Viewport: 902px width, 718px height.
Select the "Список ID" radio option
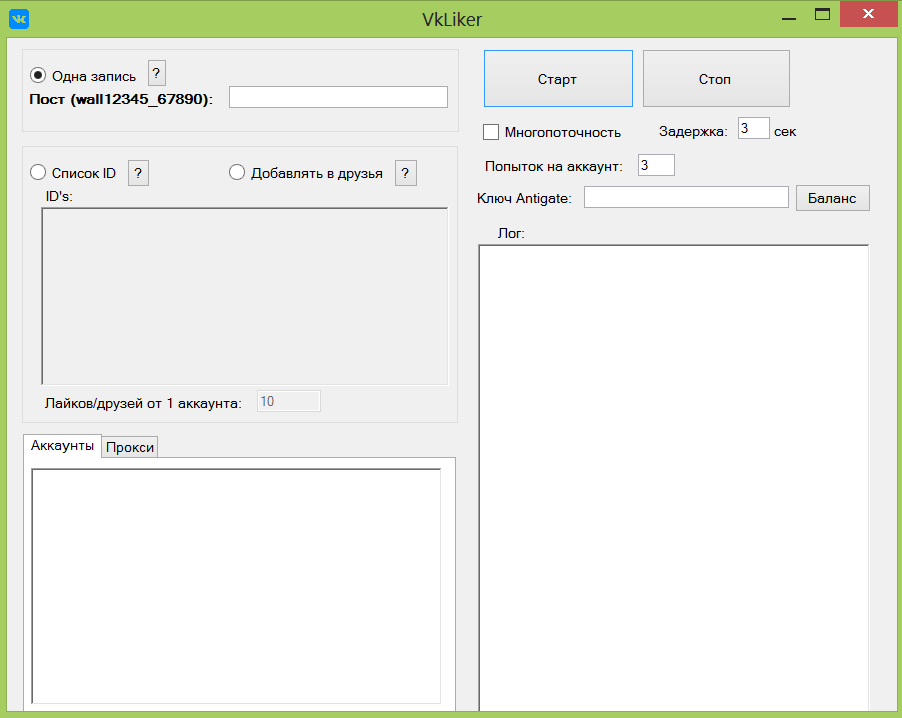(38, 172)
